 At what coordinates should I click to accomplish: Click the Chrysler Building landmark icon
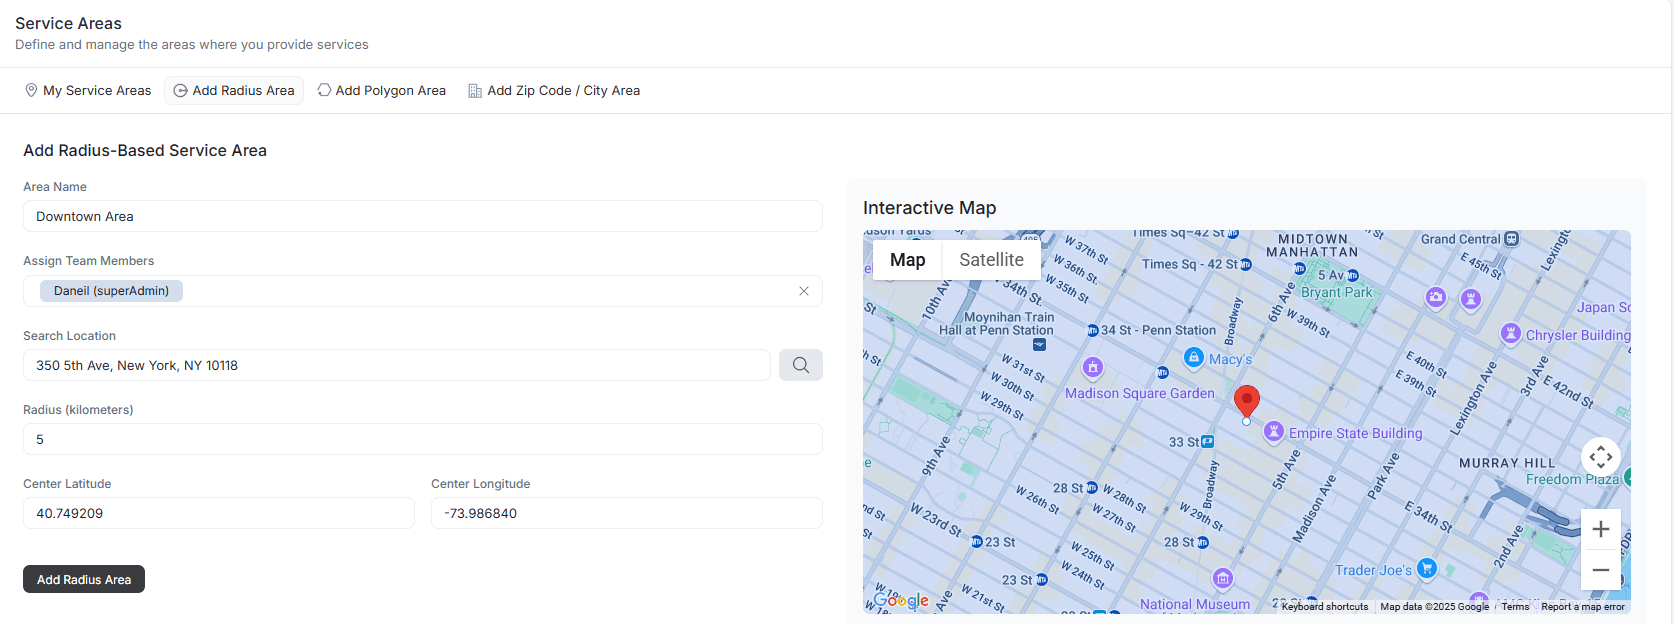1511,333
